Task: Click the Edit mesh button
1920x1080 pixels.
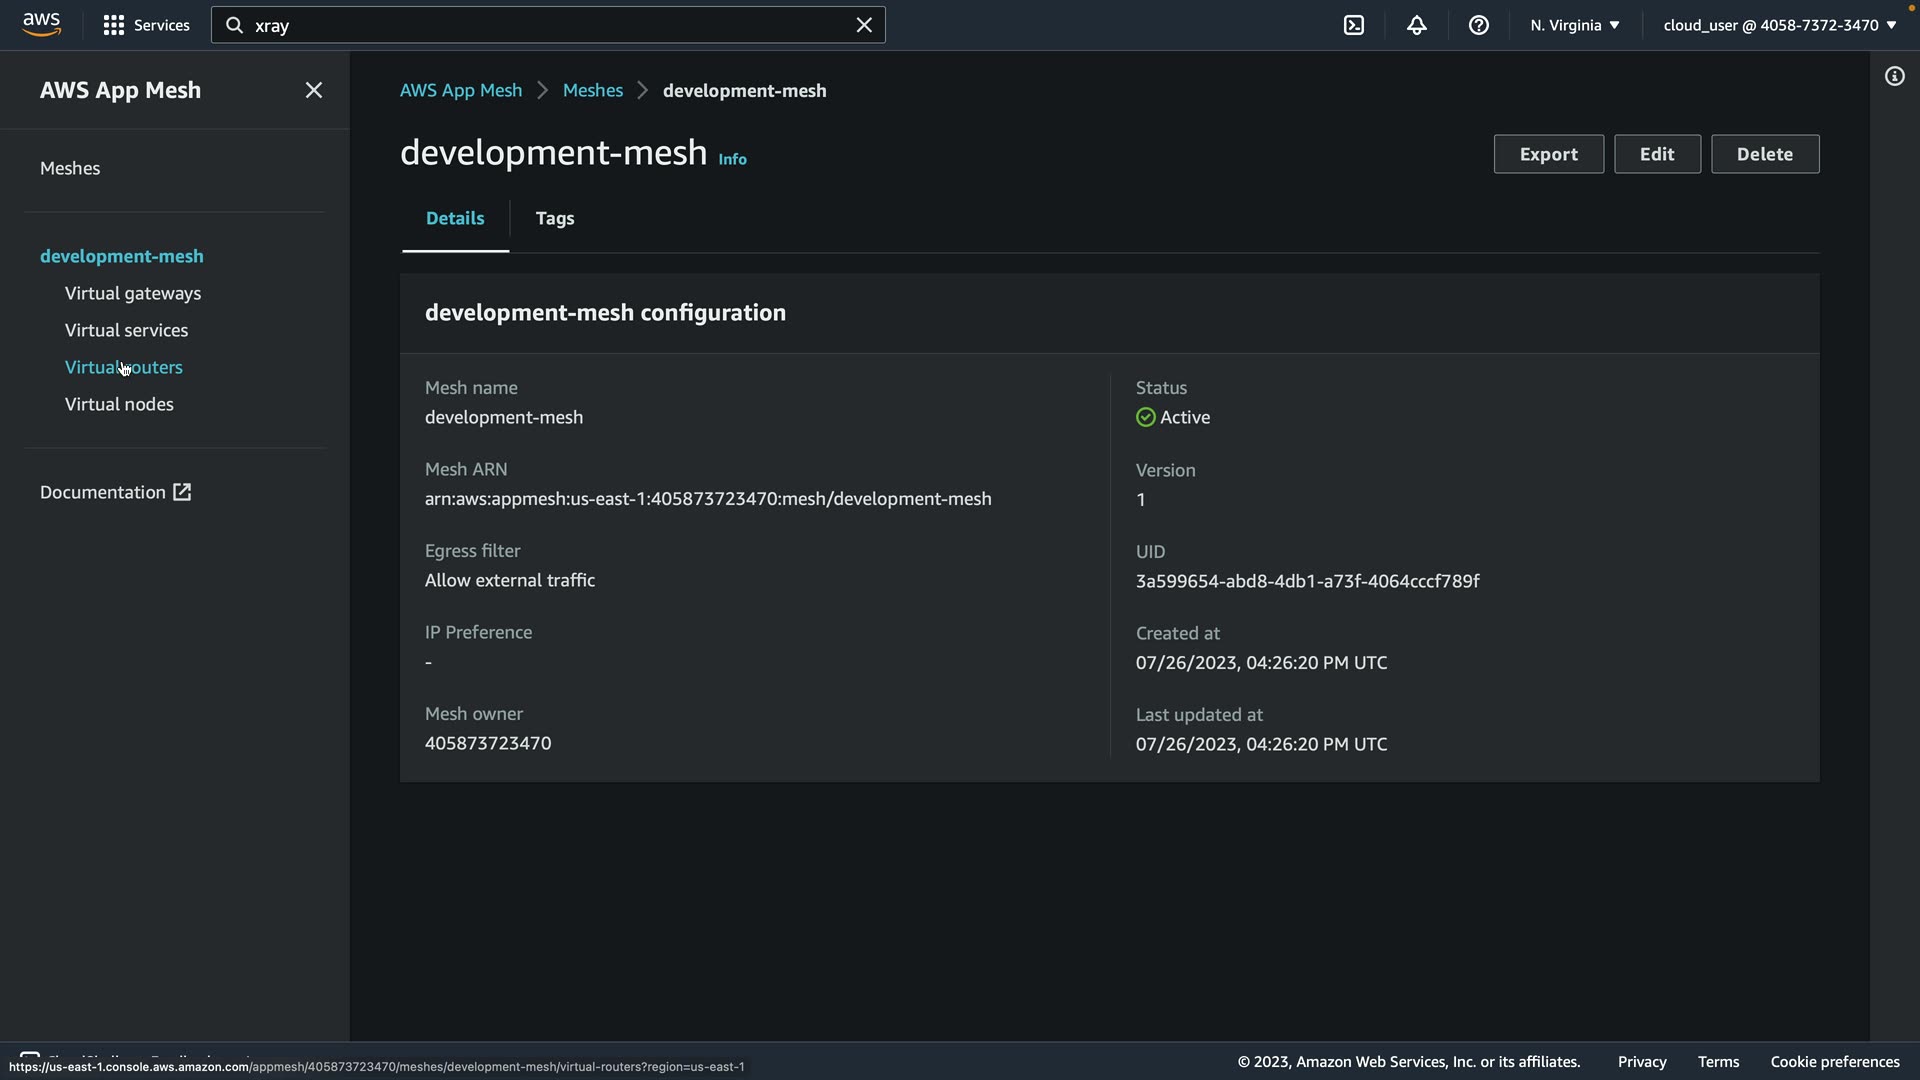Action: pyautogui.click(x=1656, y=154)
